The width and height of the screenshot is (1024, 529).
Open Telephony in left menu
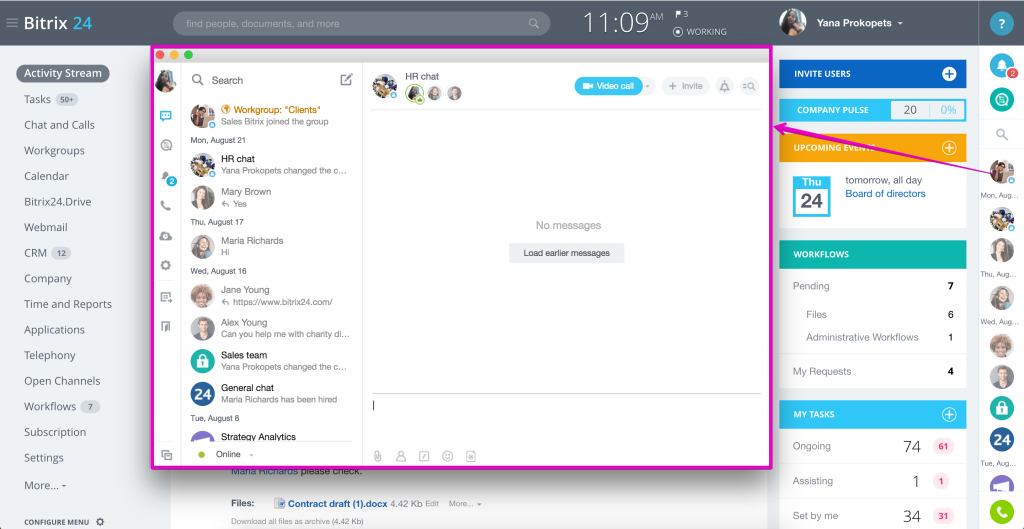[50, 355]
